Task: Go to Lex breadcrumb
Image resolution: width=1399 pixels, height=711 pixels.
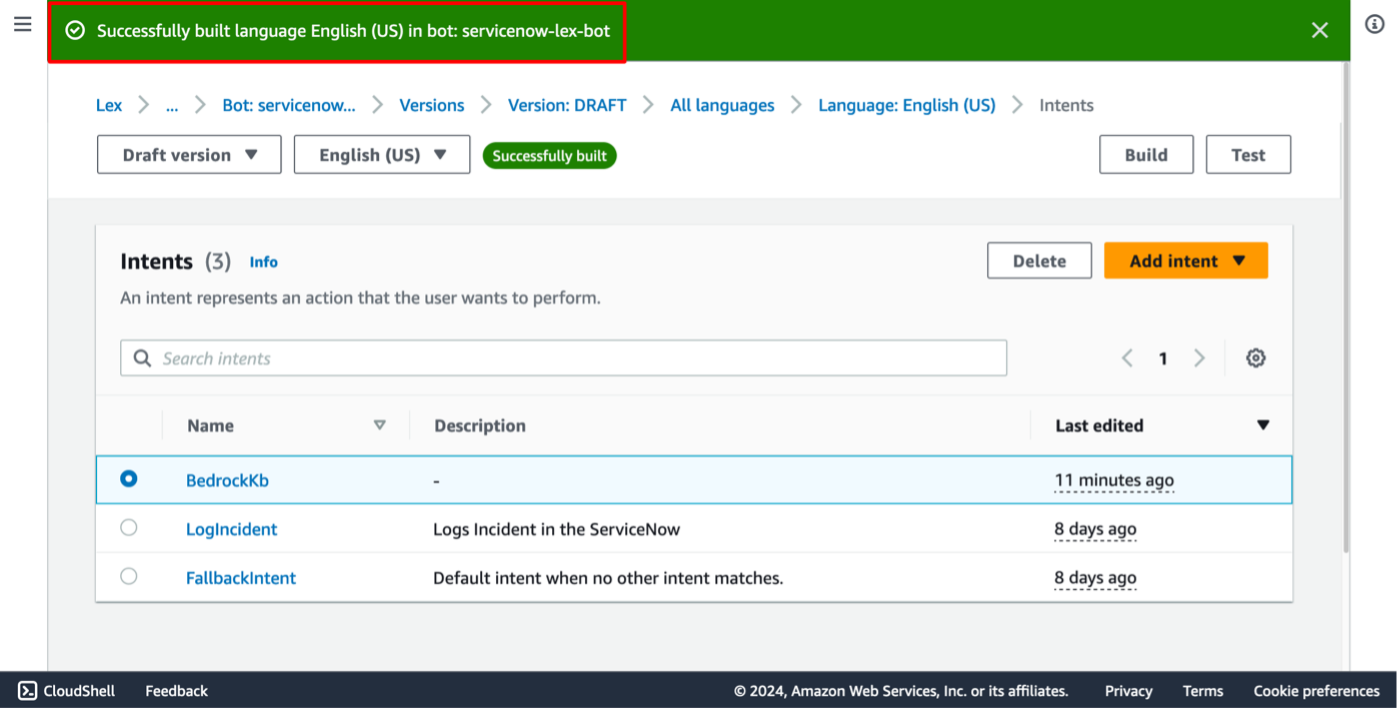Action: 109,105
